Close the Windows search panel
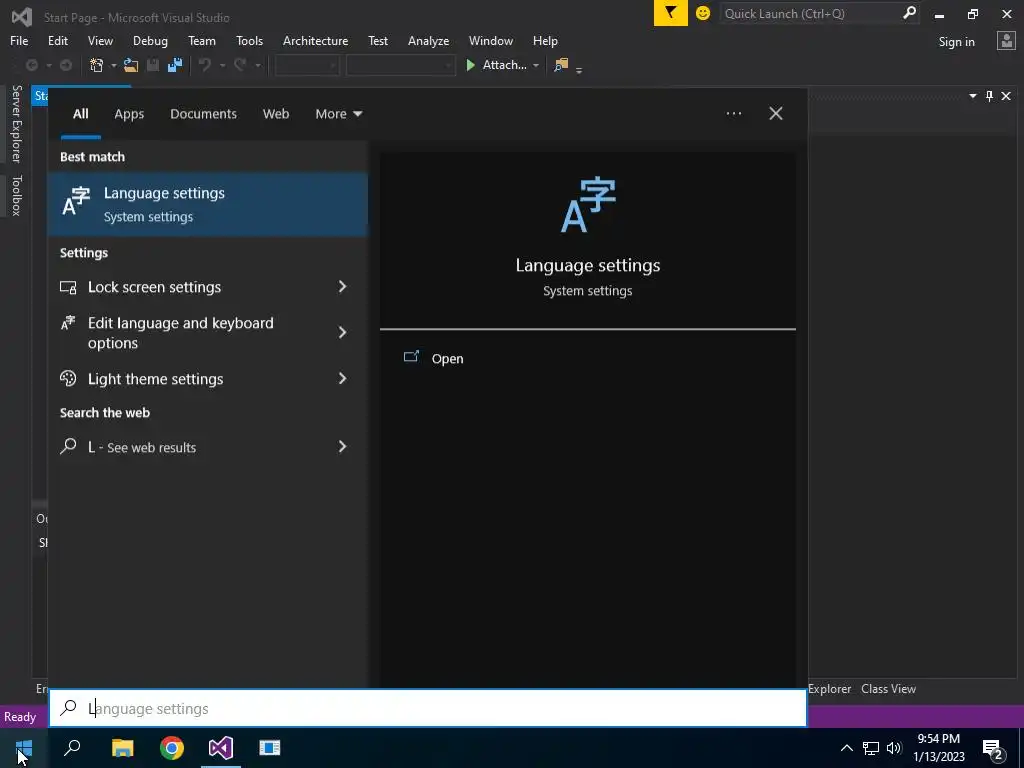This screenshot has width=1024, height=768. click(776, 114)
